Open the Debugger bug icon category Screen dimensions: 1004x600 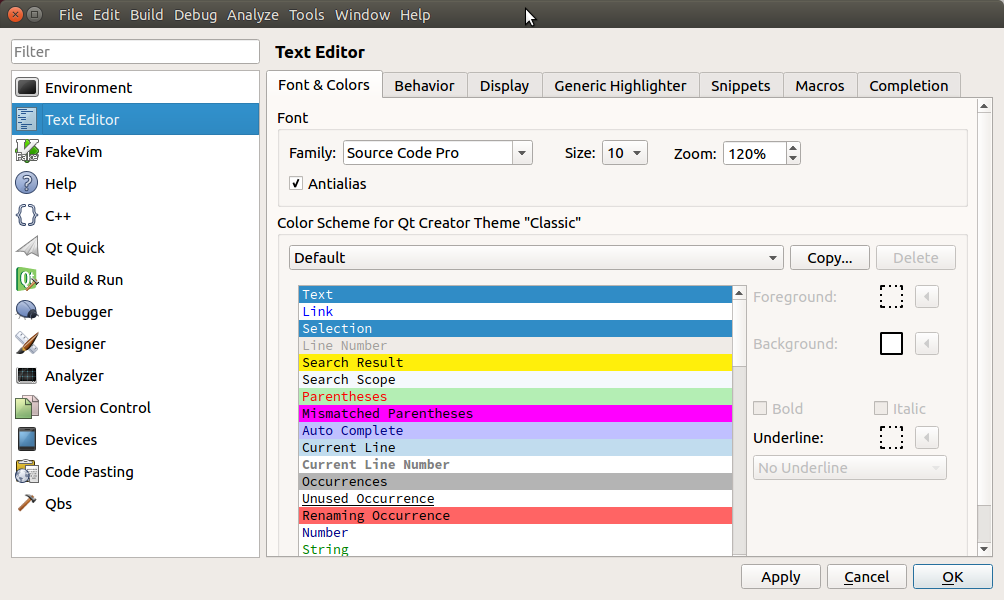[27, 312]
